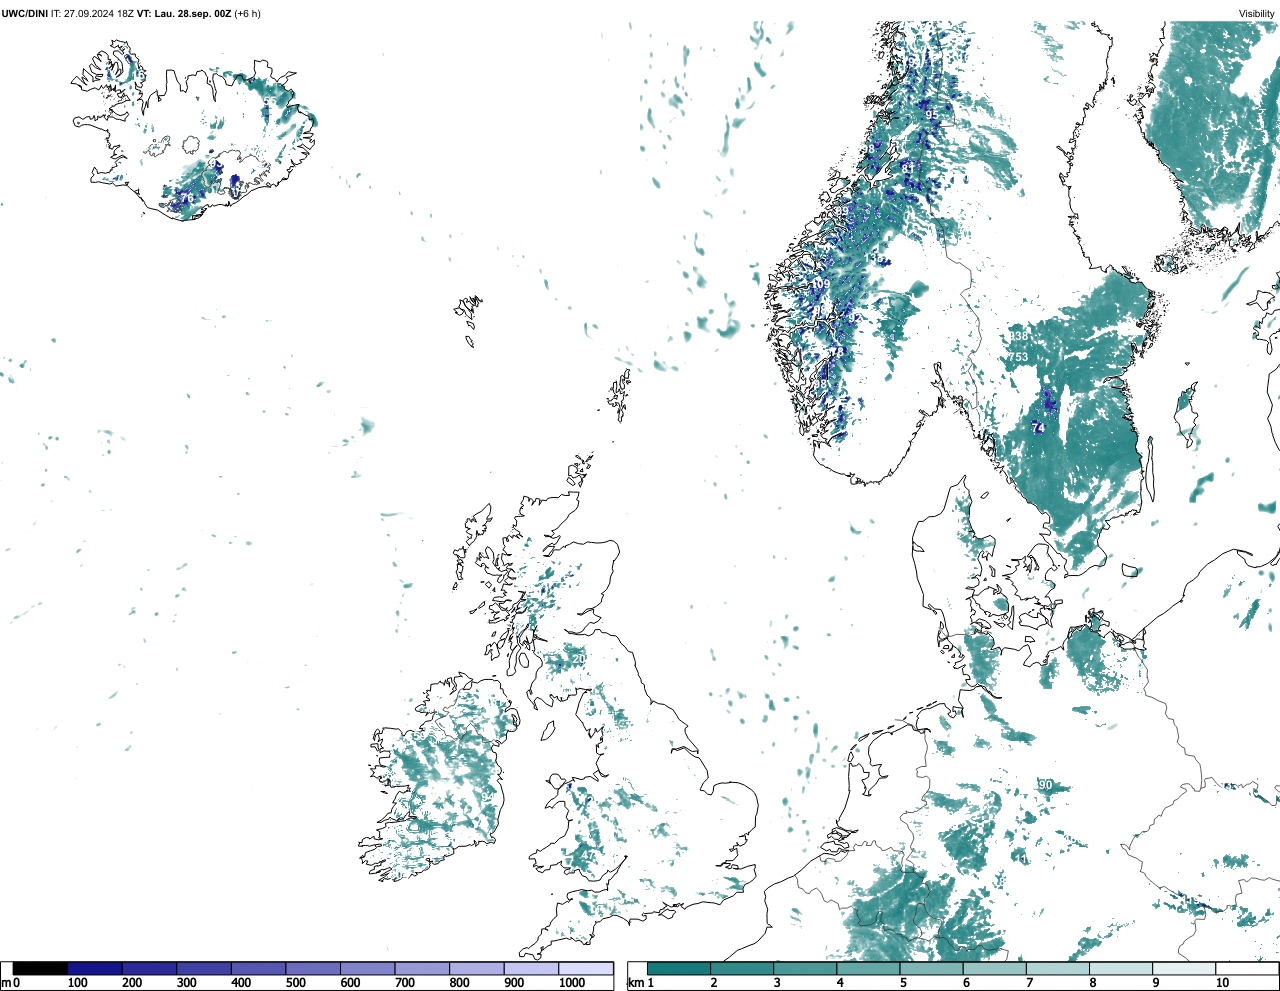Viewport: 1280px width, 991px height.
Task: Click the '10' tick label on the kilometer scale
Action: point(1222,983)
